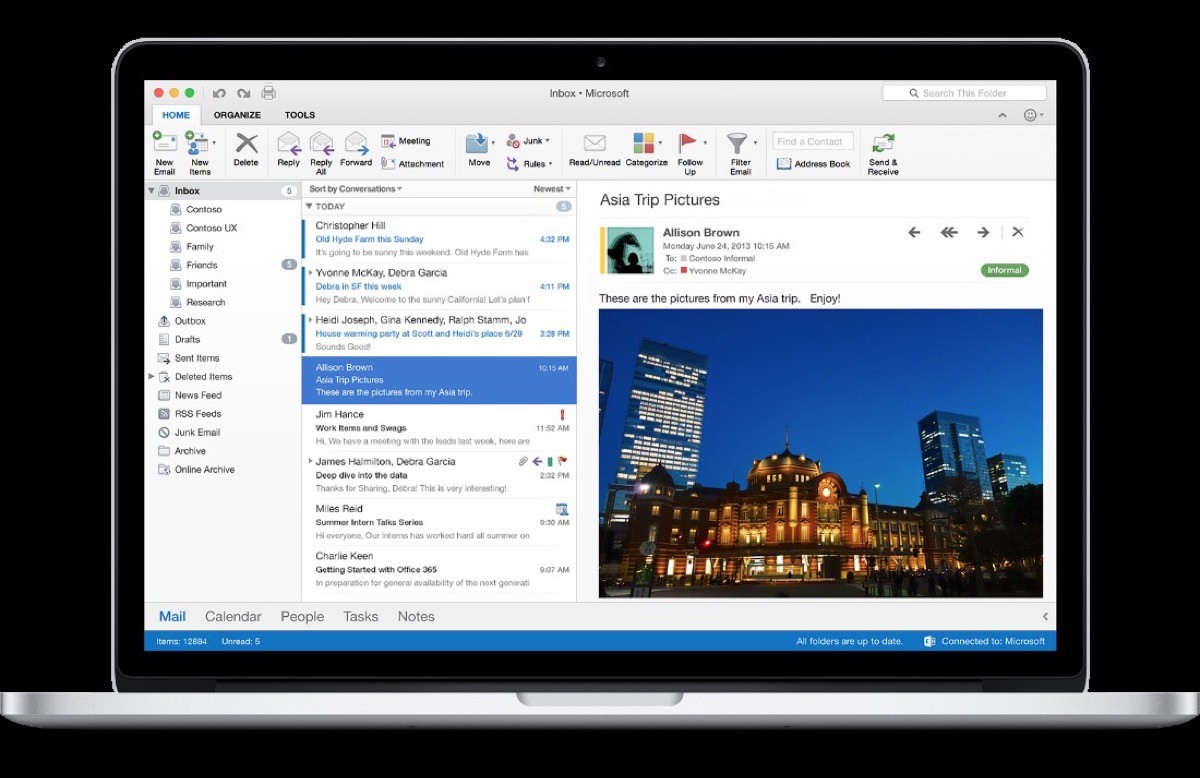Flag the email with Follow Up
Viewport: 1200px width, 778px height.
point(691,150)
